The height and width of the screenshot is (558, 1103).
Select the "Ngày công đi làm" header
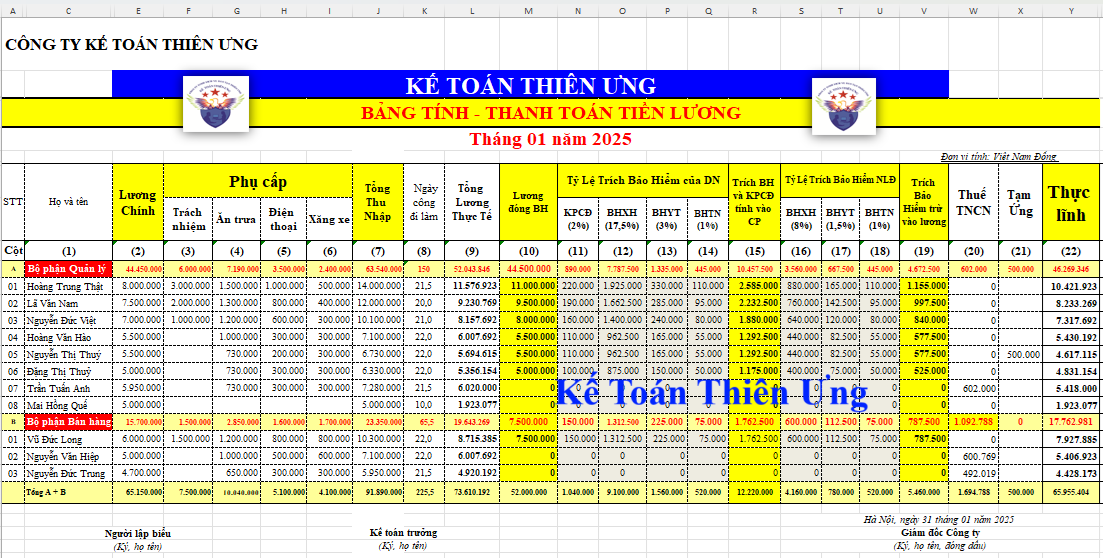424,202
